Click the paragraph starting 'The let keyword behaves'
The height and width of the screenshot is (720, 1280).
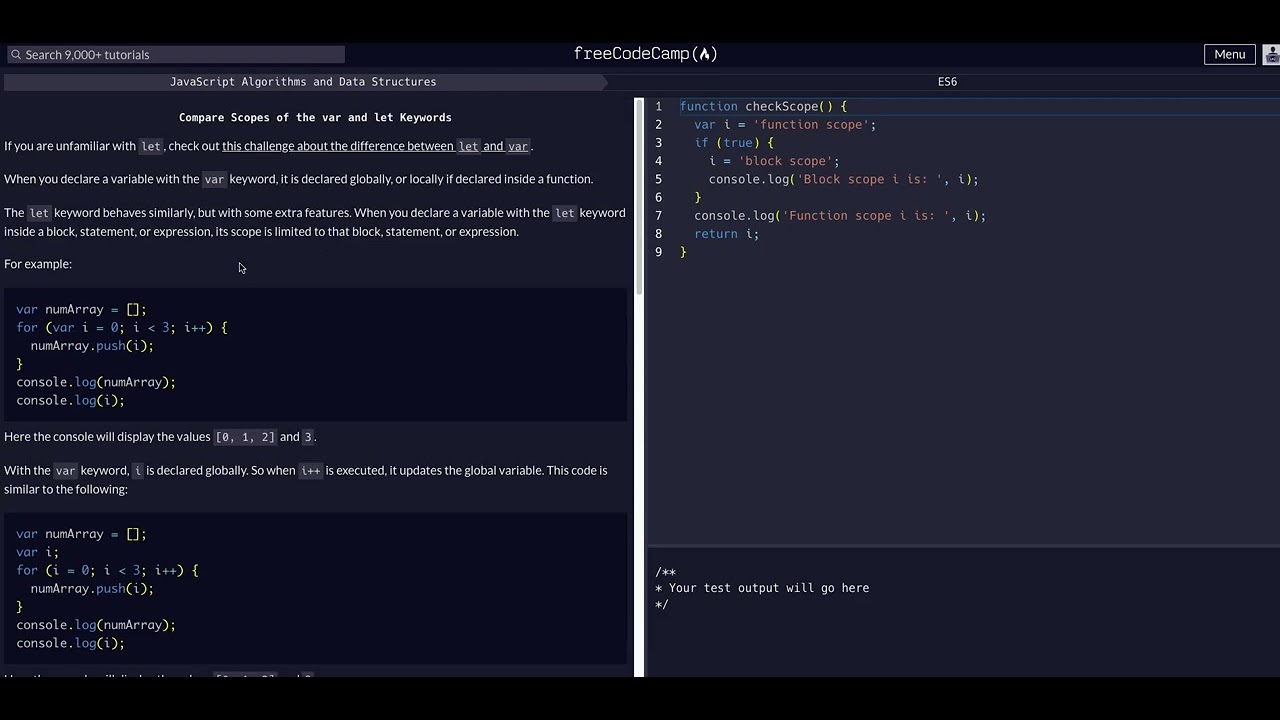point(315,222)
